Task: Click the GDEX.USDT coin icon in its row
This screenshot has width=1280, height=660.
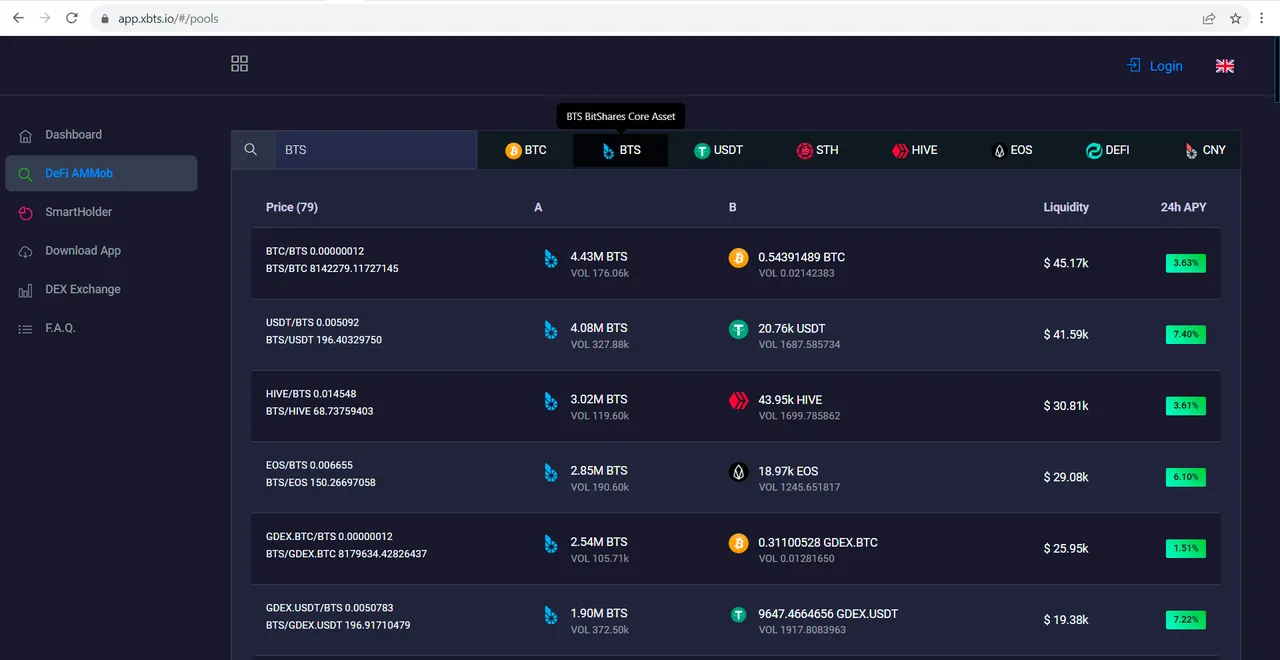Action: pyautogui.click(x=738, y=615)
